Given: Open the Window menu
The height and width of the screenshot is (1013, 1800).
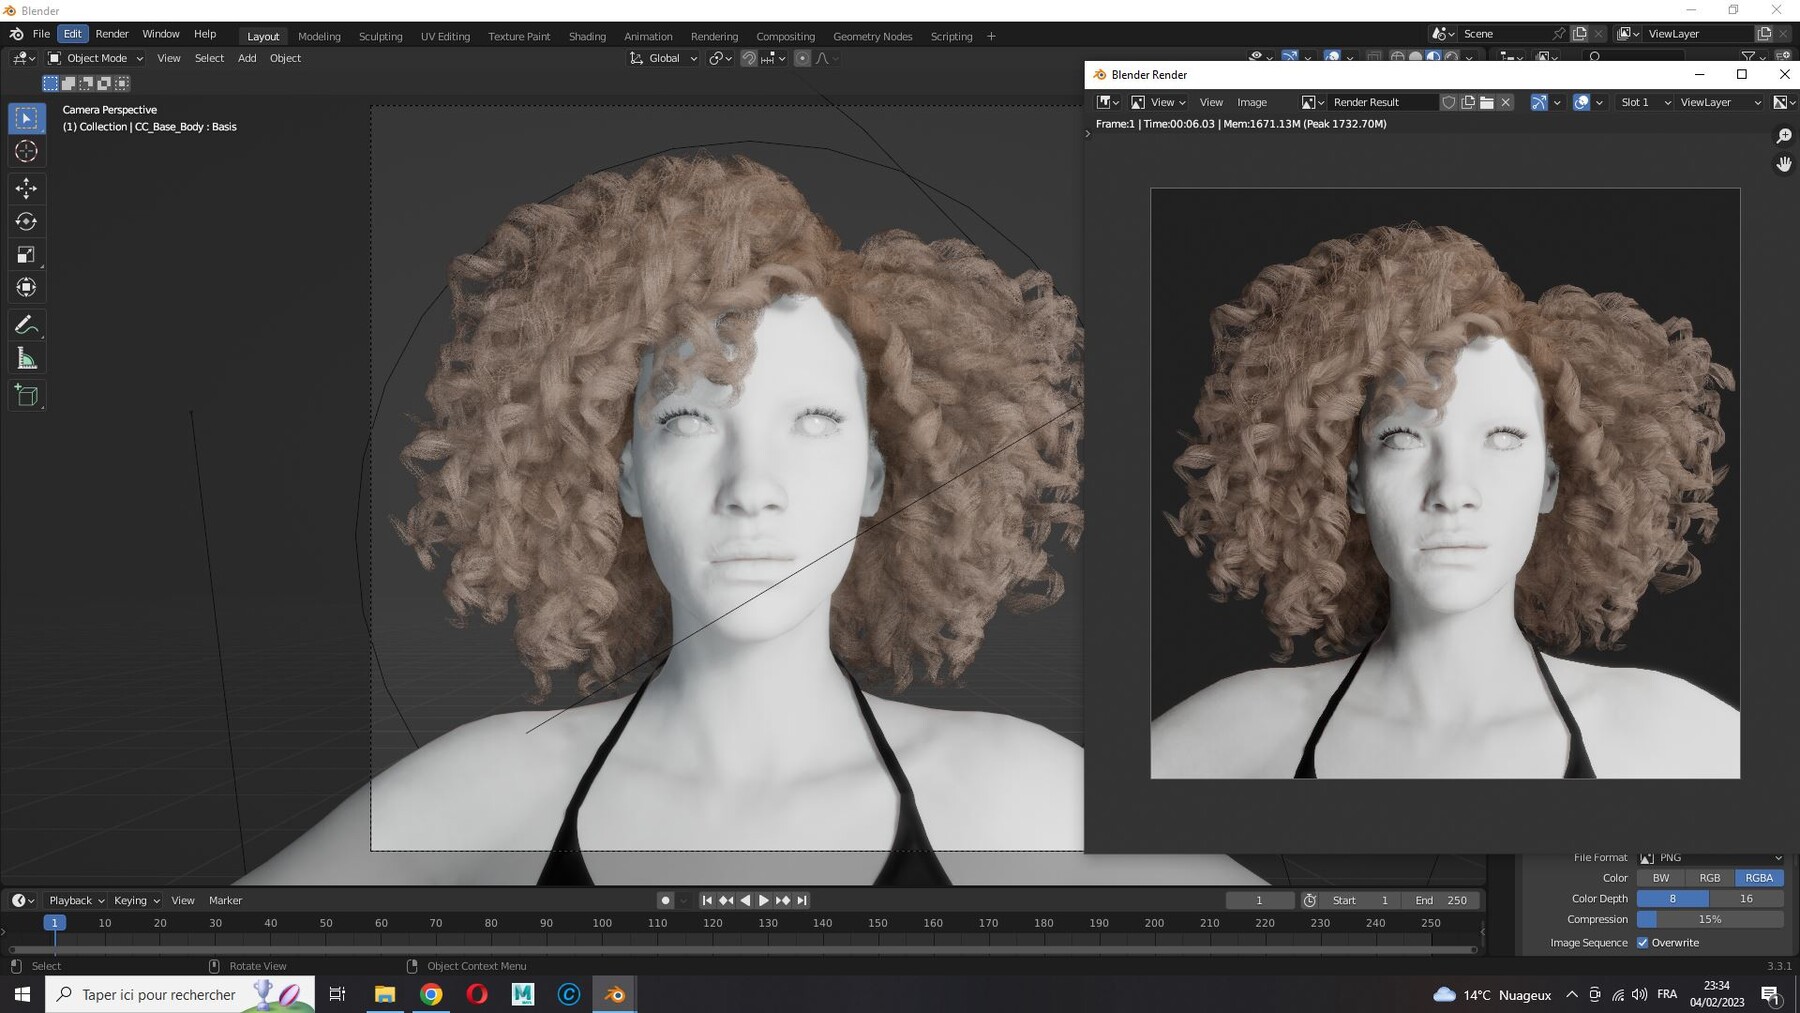Looking at the screenshot, I should [160, 34].
